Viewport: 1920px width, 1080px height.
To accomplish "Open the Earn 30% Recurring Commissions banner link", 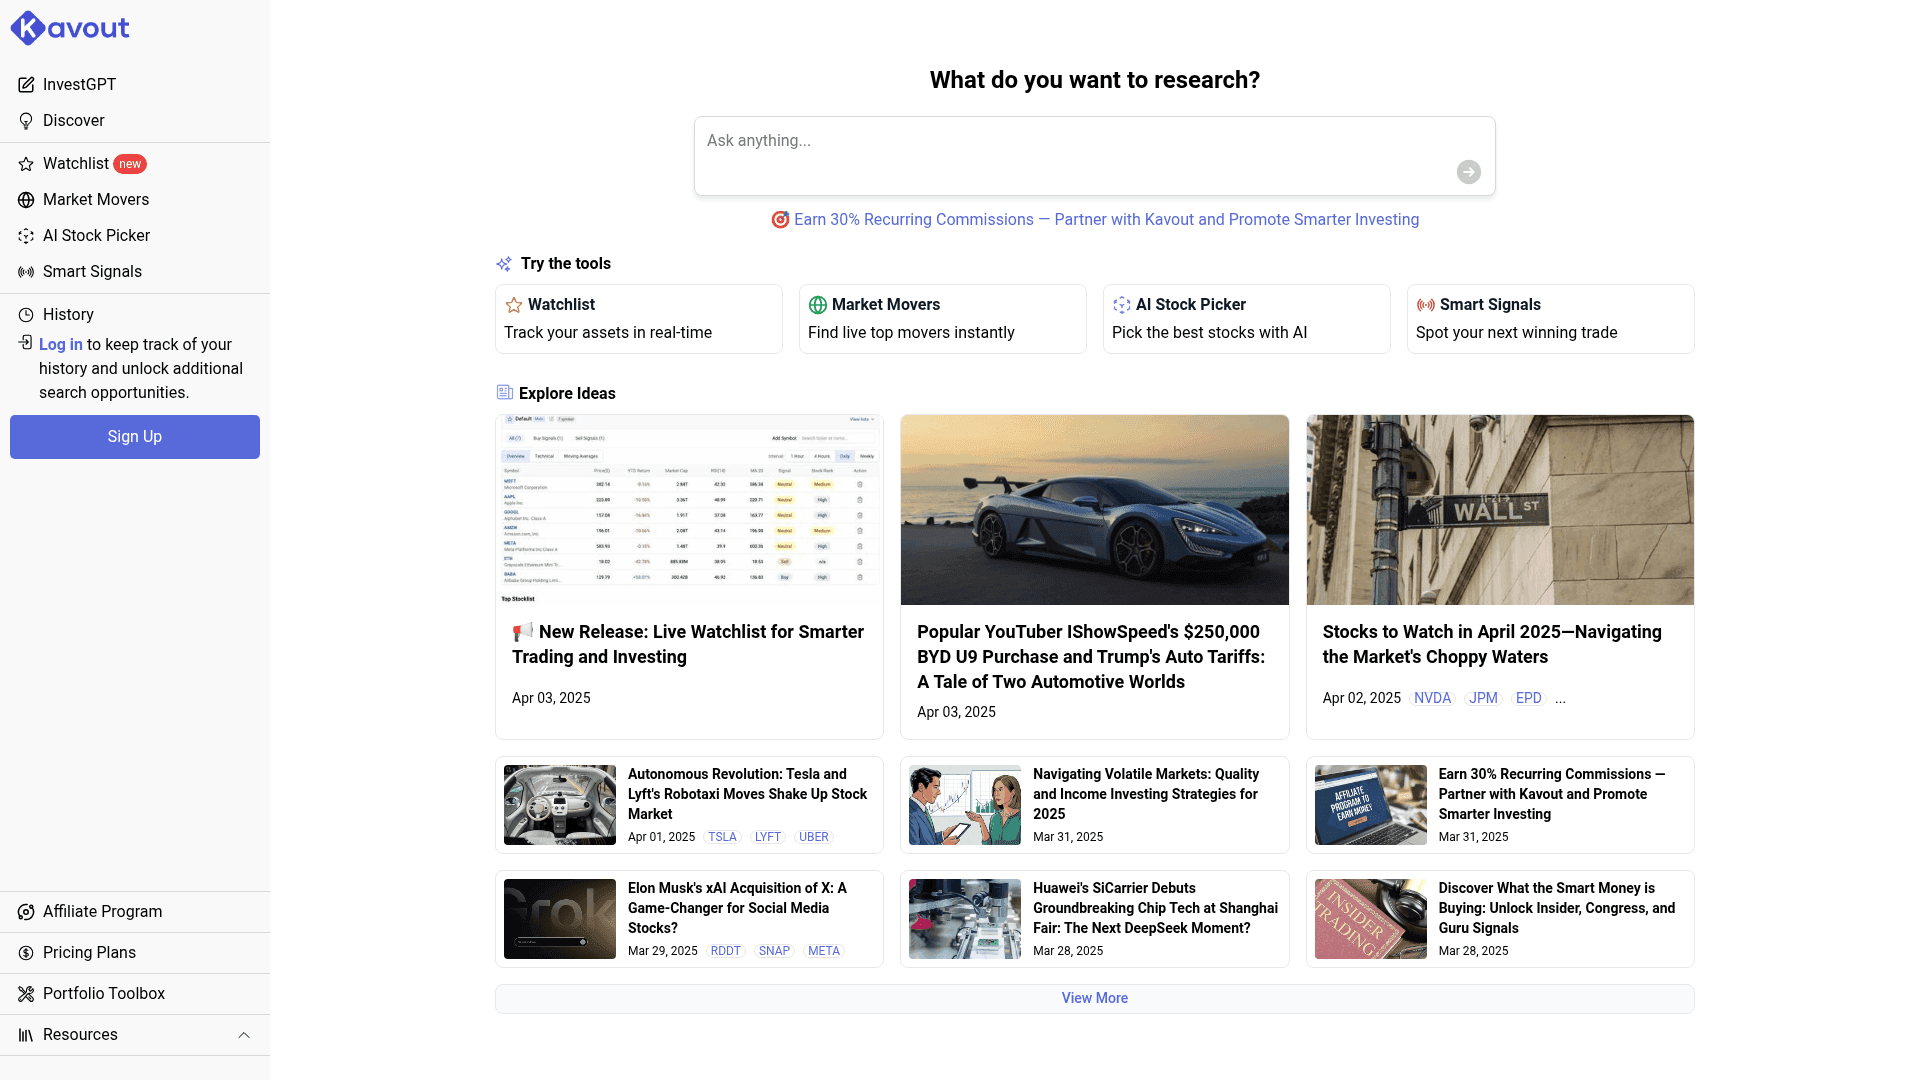I will 1095,220.
